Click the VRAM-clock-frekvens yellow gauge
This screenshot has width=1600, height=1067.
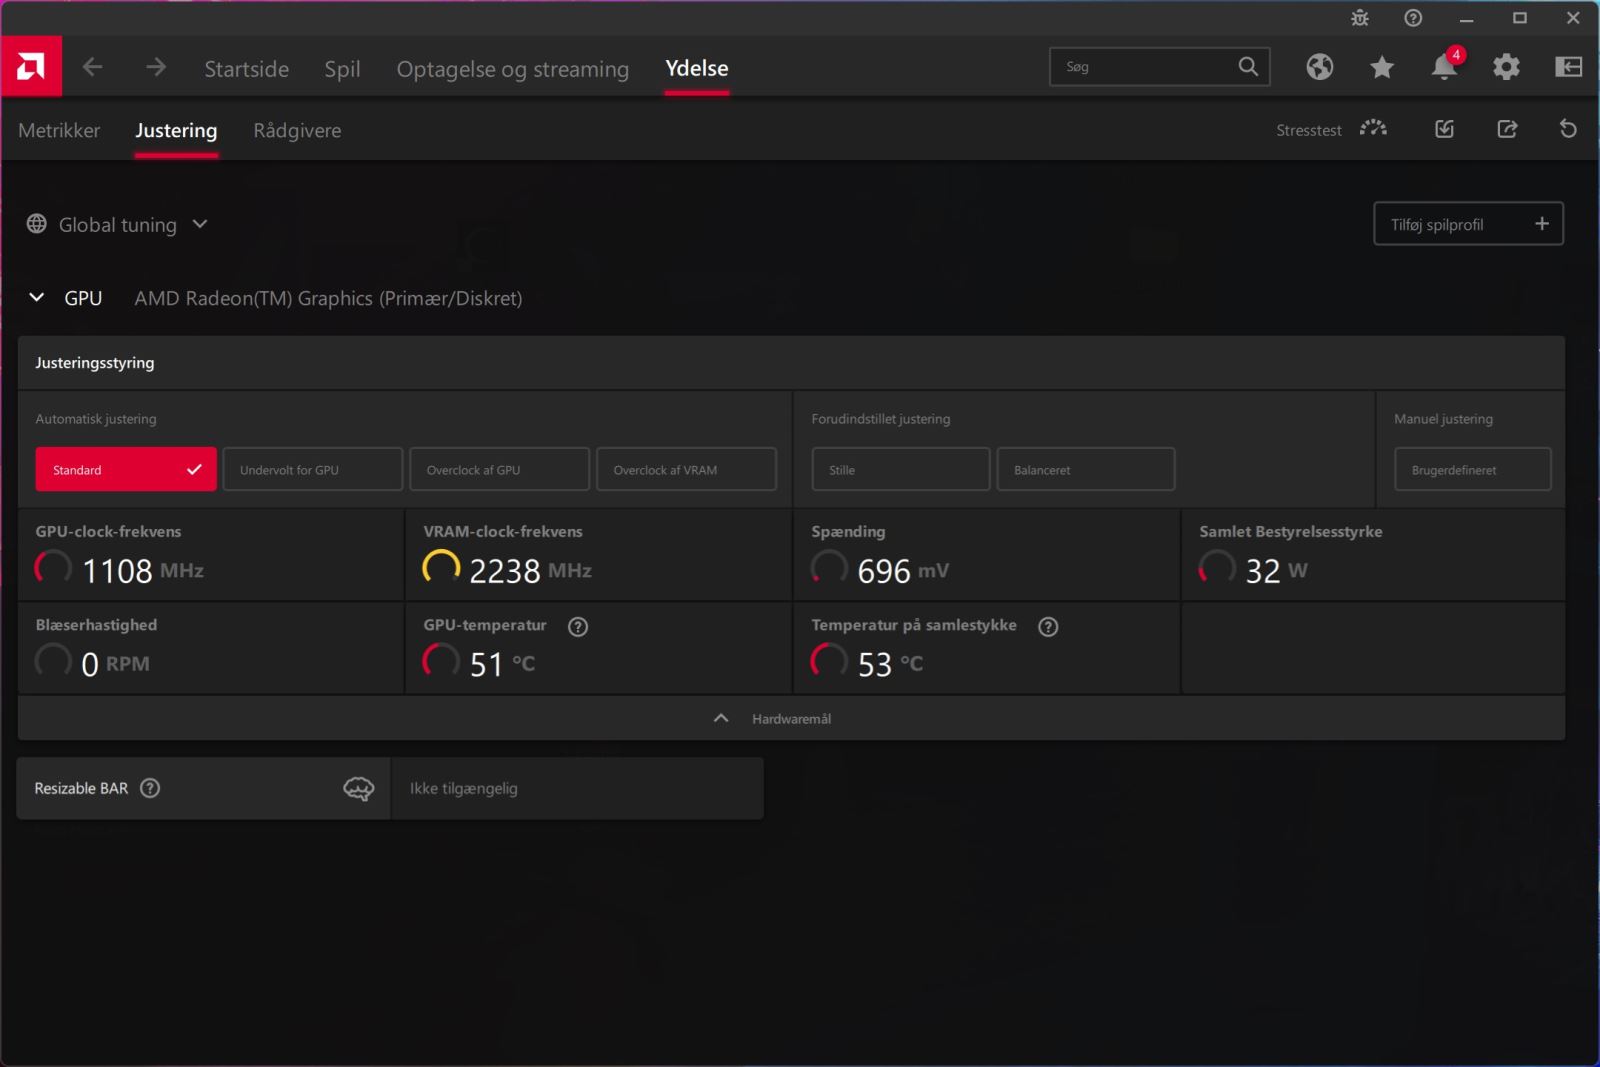click(x=441, y=568)
